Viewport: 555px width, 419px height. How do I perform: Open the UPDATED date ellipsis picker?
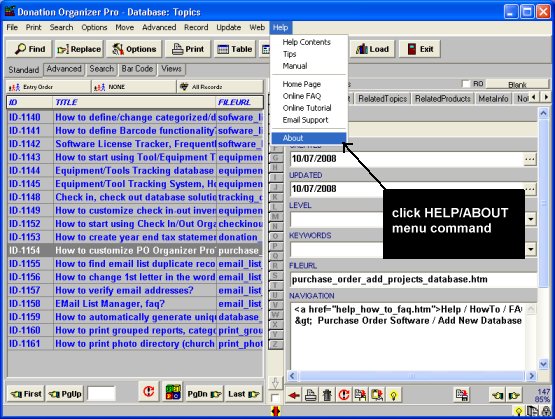pyautogui.click(x=530, y=189)
